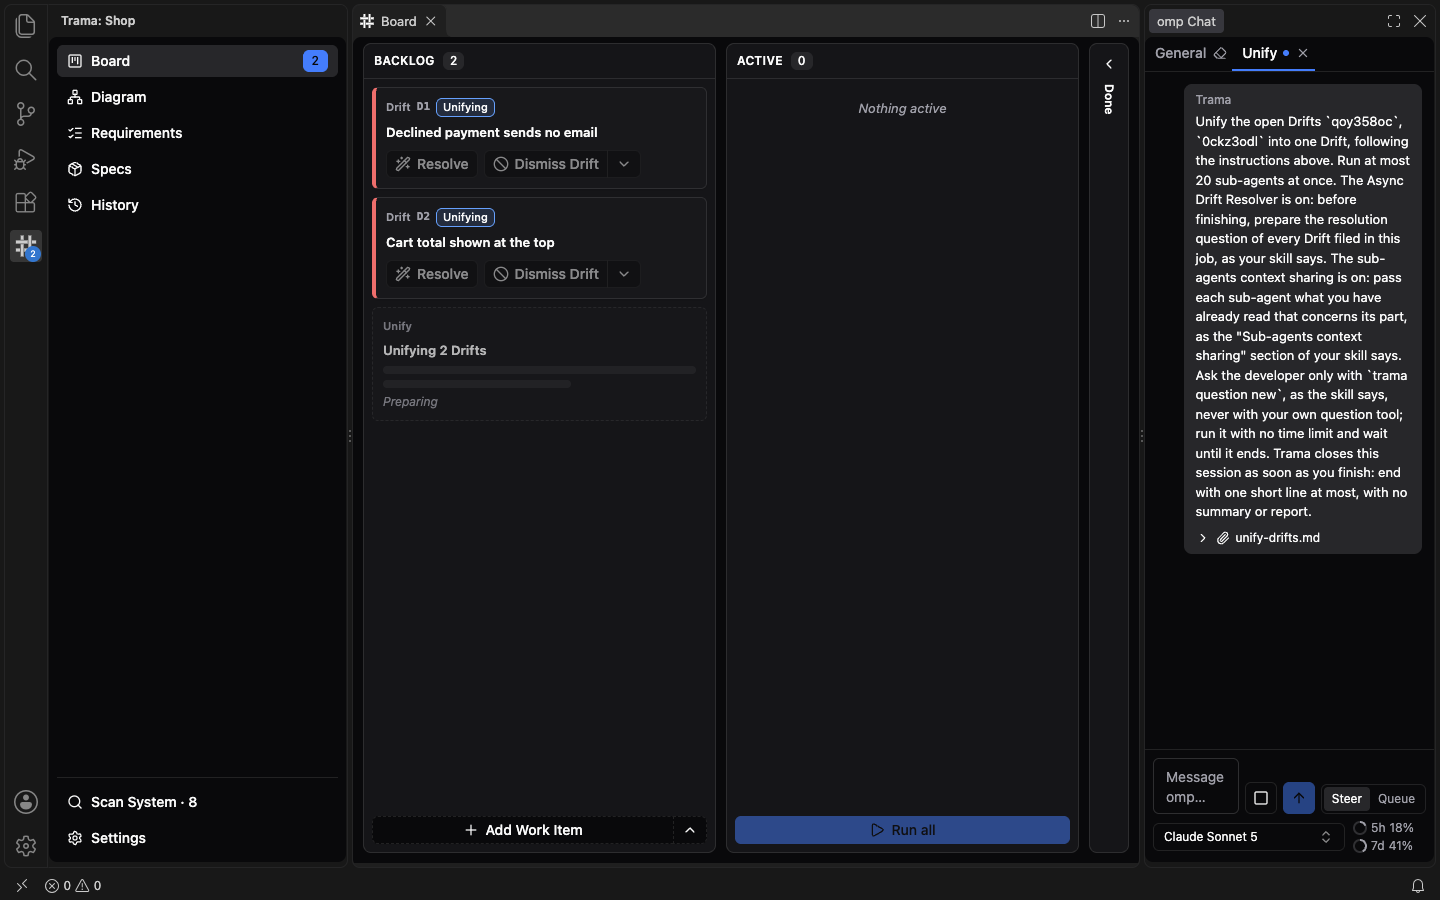Close the Unify chat tab
This screenshot has width=1440, height=900.
[x=1303, y=53]
